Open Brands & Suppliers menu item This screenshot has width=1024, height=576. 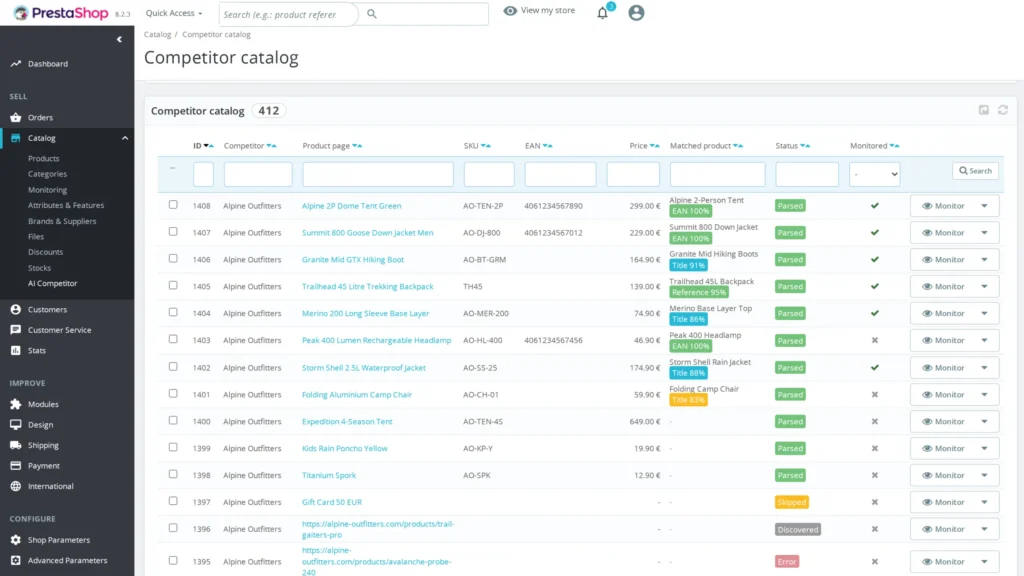62,221
